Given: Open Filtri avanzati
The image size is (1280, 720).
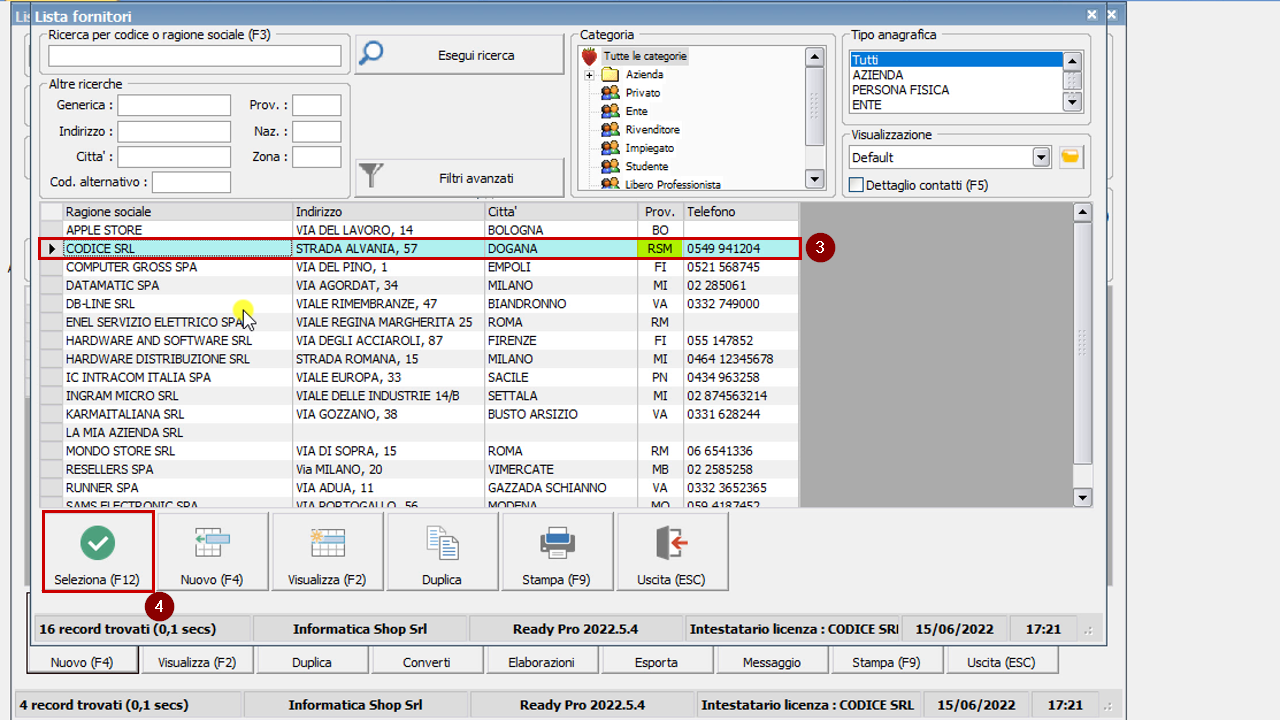Looking at the screenshot, I should [460, 178].
